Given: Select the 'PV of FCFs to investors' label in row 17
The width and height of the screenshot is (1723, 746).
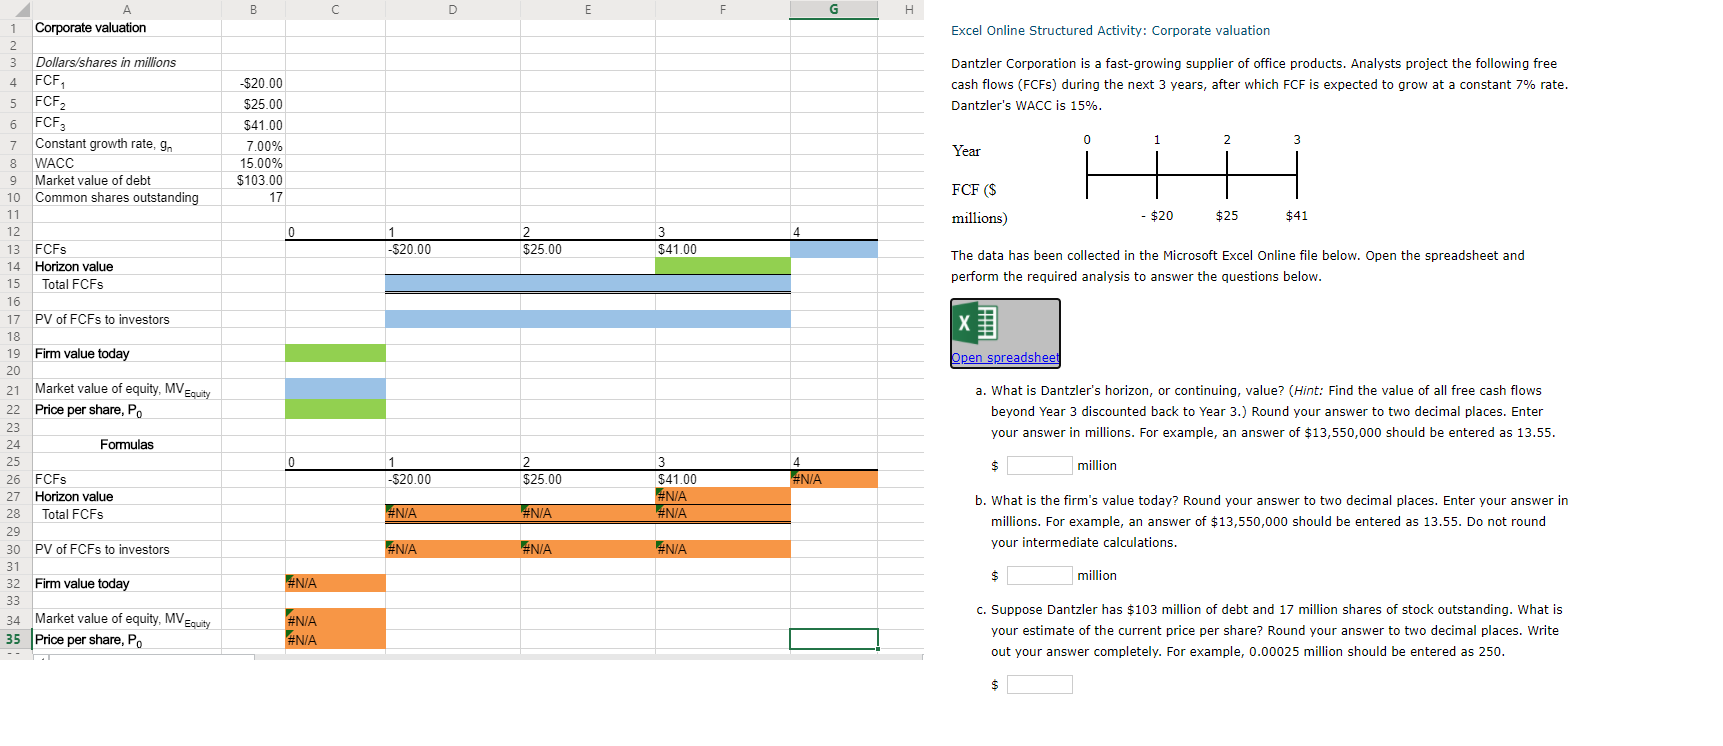Looking at the screenshot, I should [126, 319].
